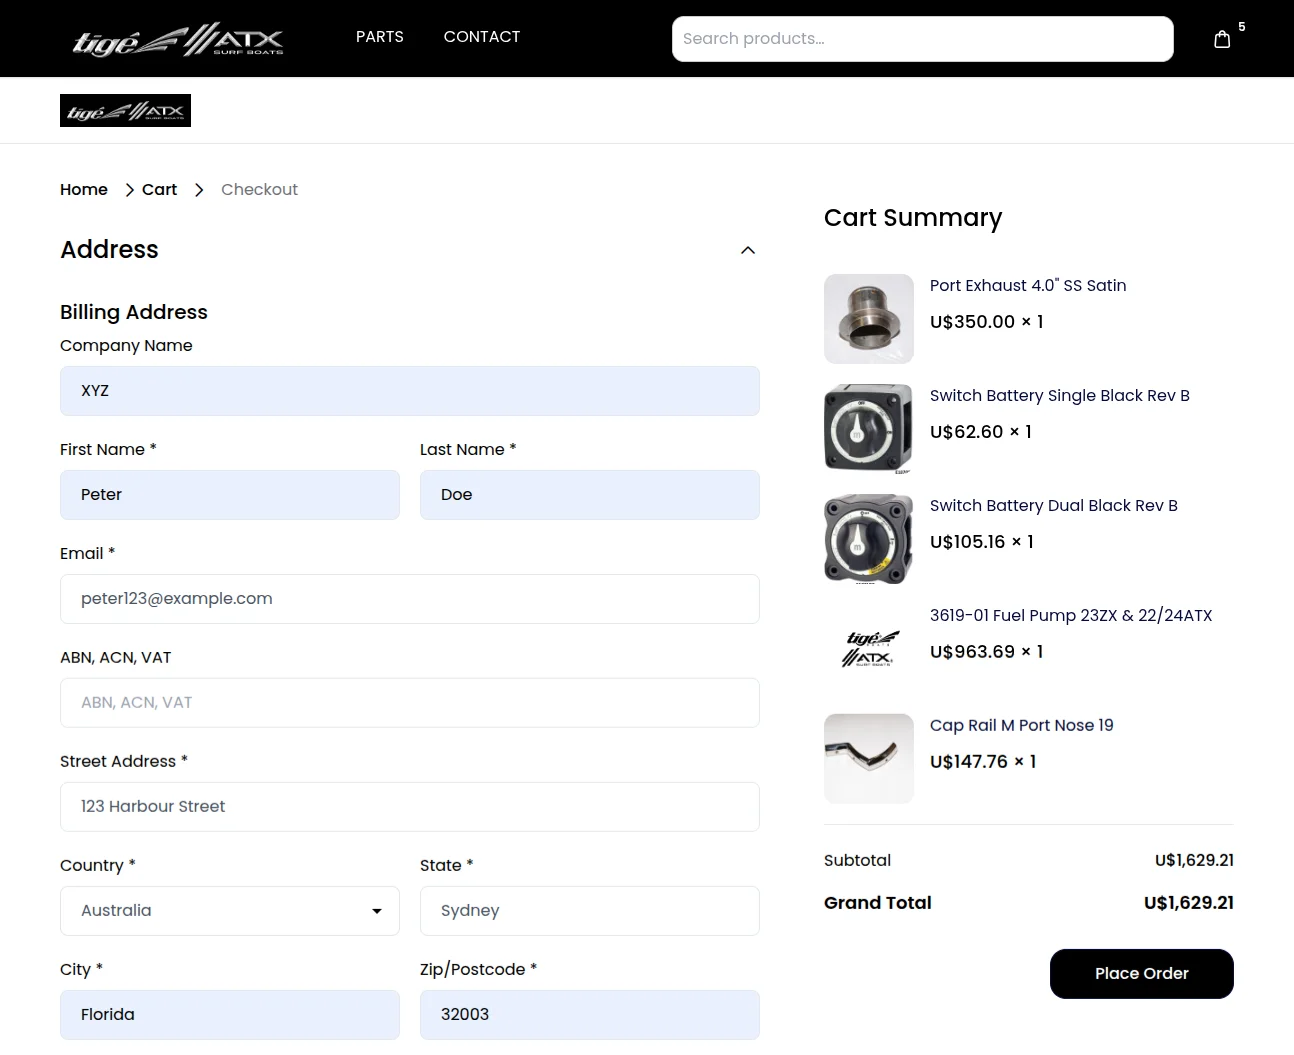Click the ABN, ACN, VAT input field
The image size is (1294, 1055).
point(409,702)
